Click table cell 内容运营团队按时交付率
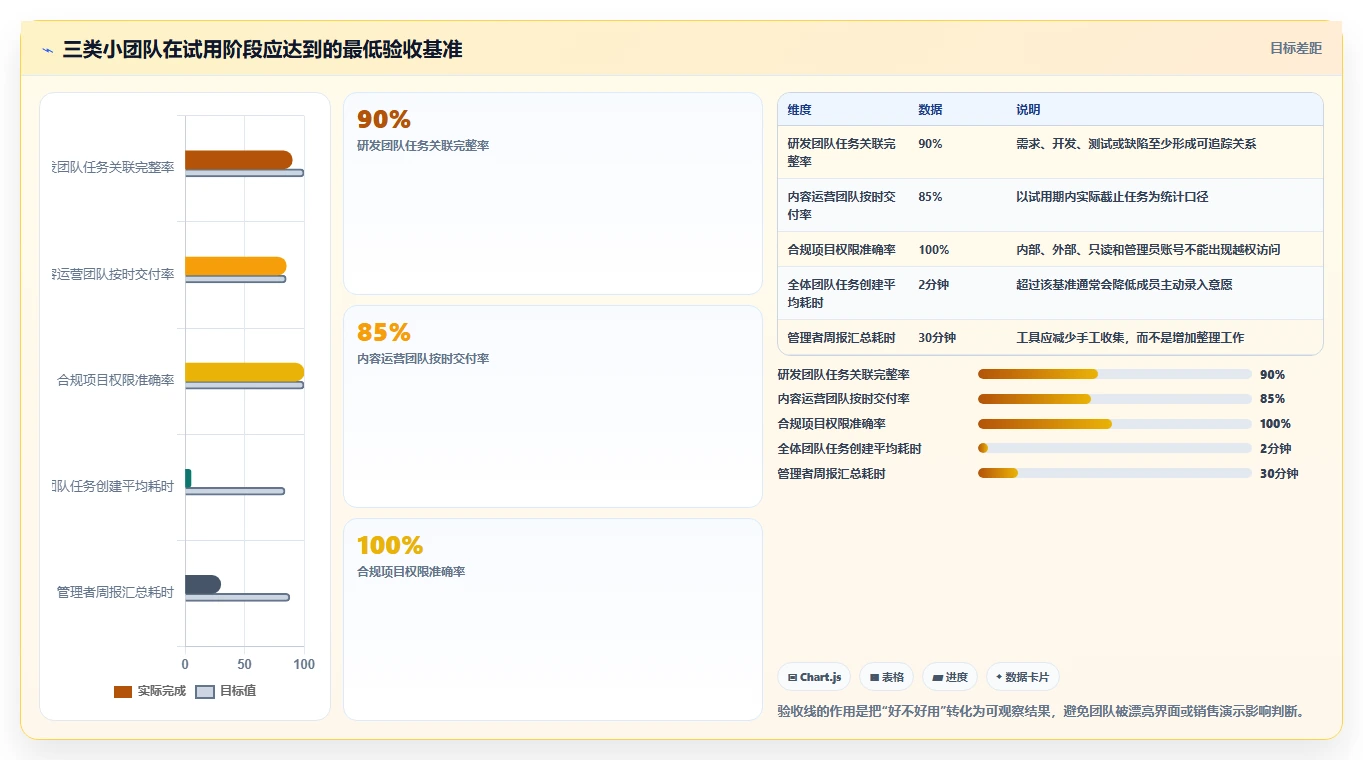 click(842, 205)
